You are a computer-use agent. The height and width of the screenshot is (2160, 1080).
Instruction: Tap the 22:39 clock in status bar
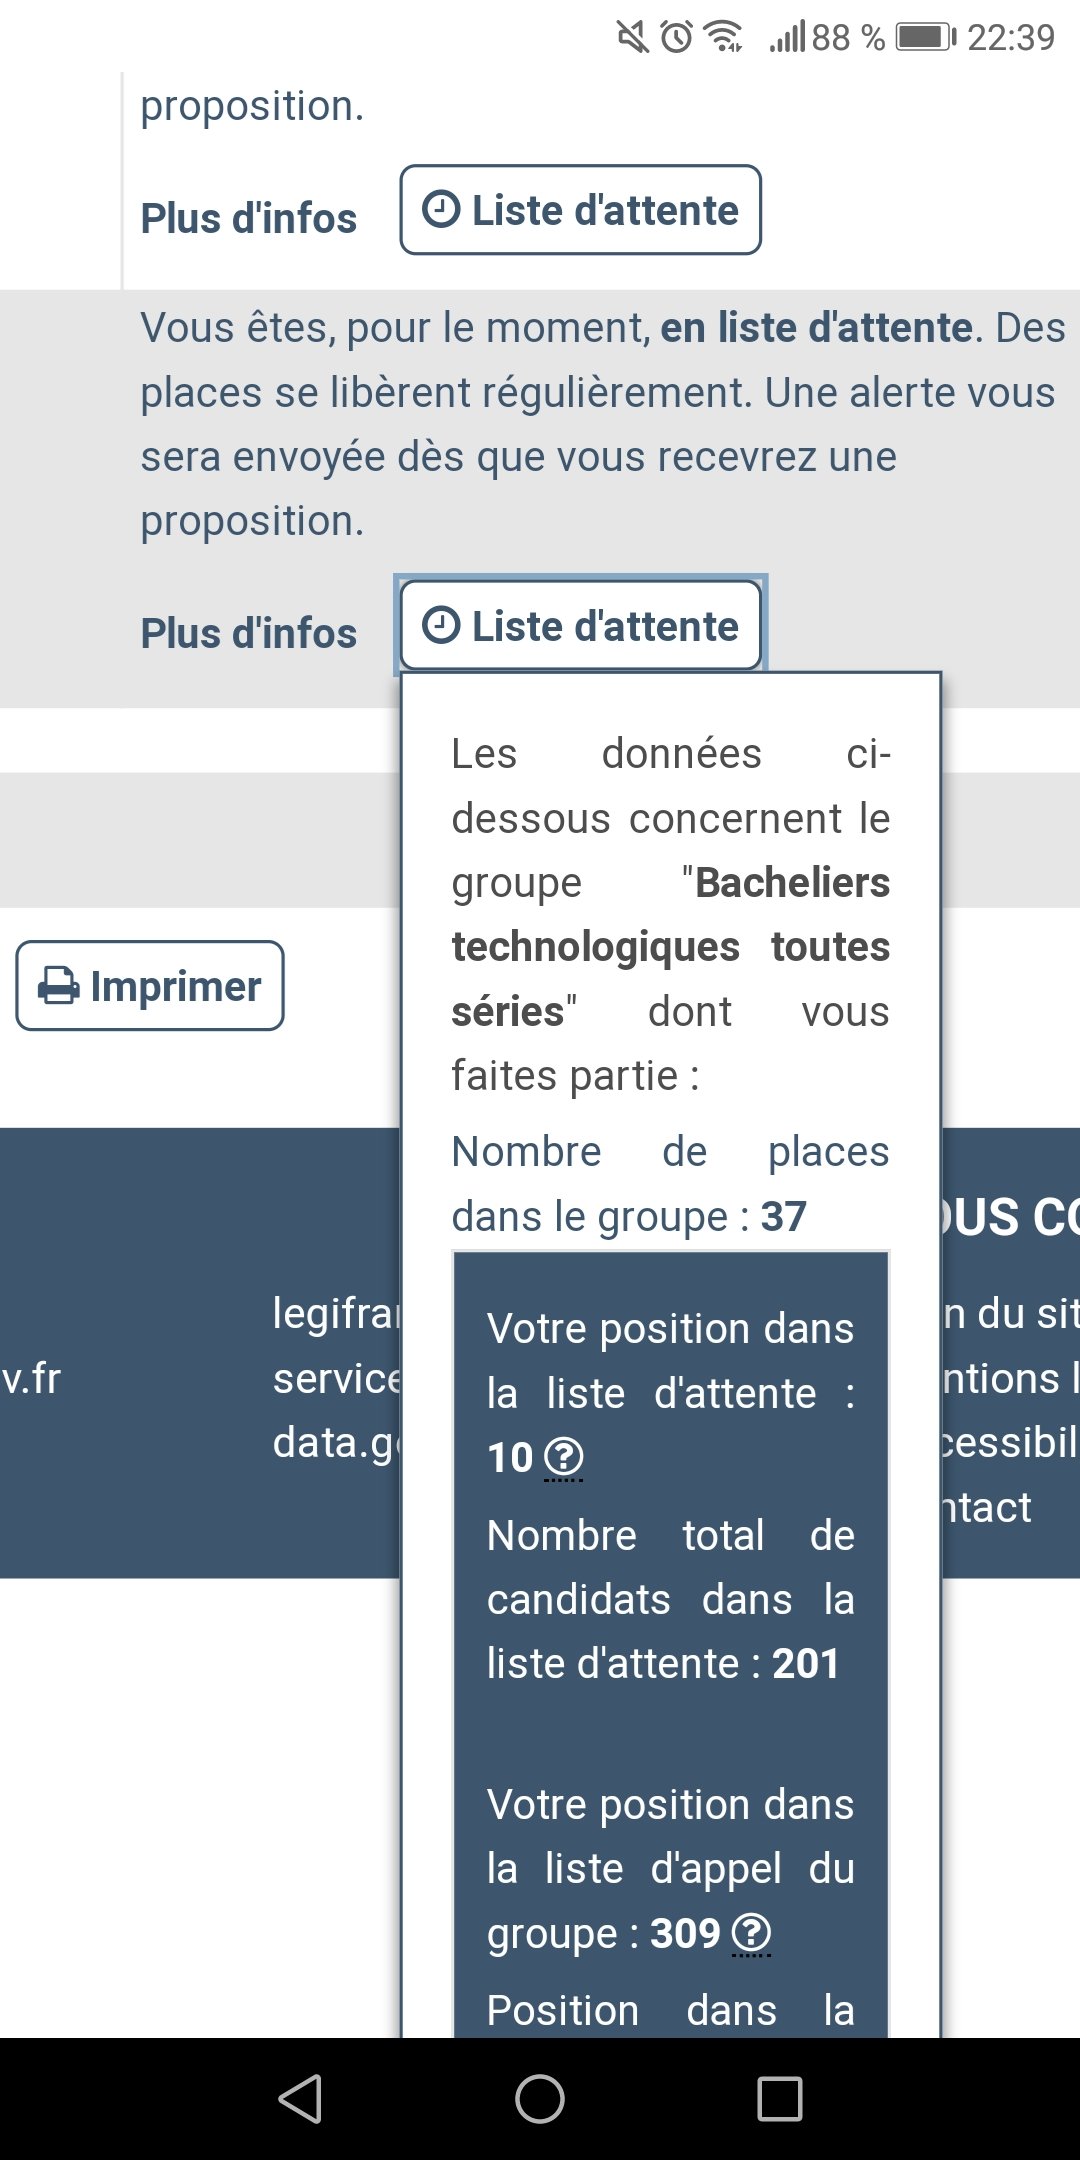[x=1010, y=38]
